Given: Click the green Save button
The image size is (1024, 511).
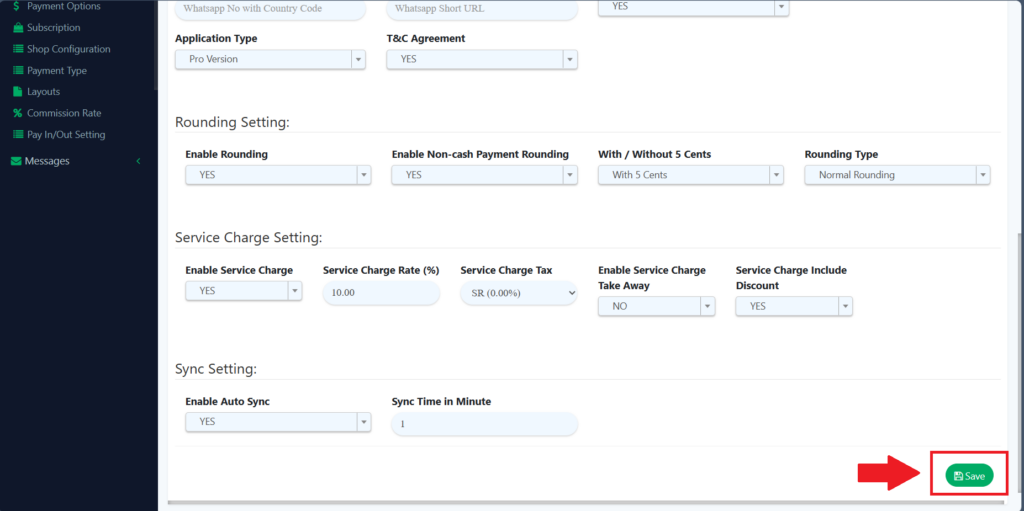Looking at the screenshot, I should click(x=969, y=476).
